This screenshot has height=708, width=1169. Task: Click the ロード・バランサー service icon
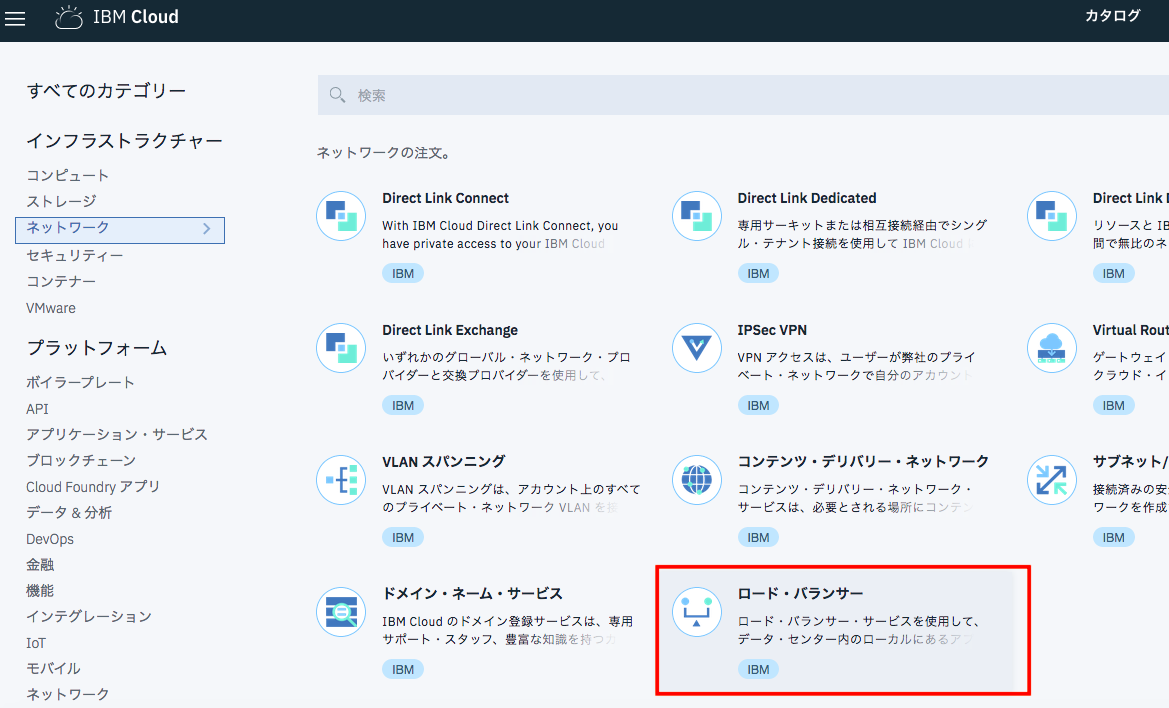[696, 612]
